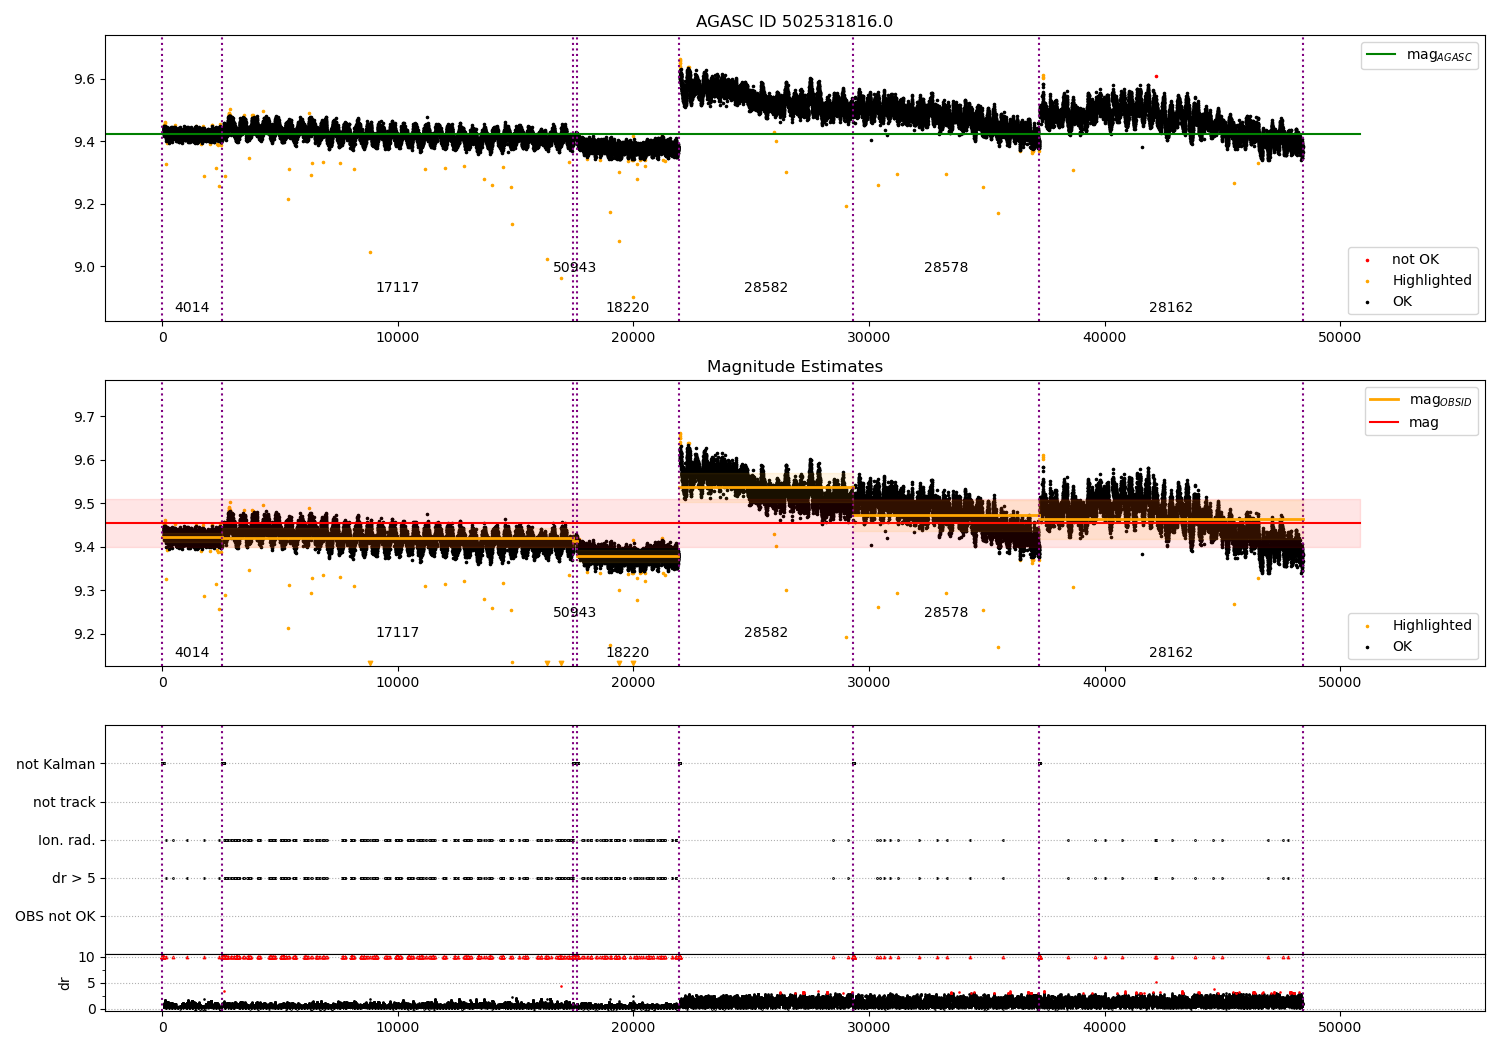Click the 'OBS not OK' row label
Screen dimensions: 1500x1050
pyautogui.click(x=55, y=917)
